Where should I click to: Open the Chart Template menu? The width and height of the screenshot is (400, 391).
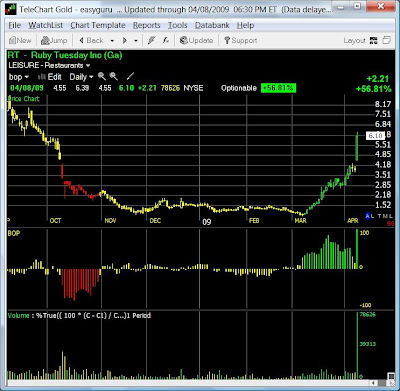pyautogui.click(x=98, y=25)
